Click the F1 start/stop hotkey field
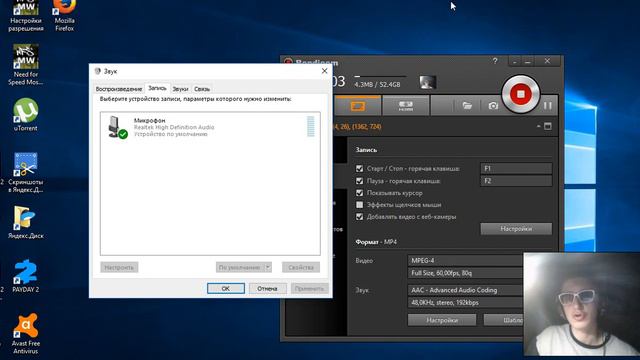Screen dimensions: 640x360 (x=516, y=168)
